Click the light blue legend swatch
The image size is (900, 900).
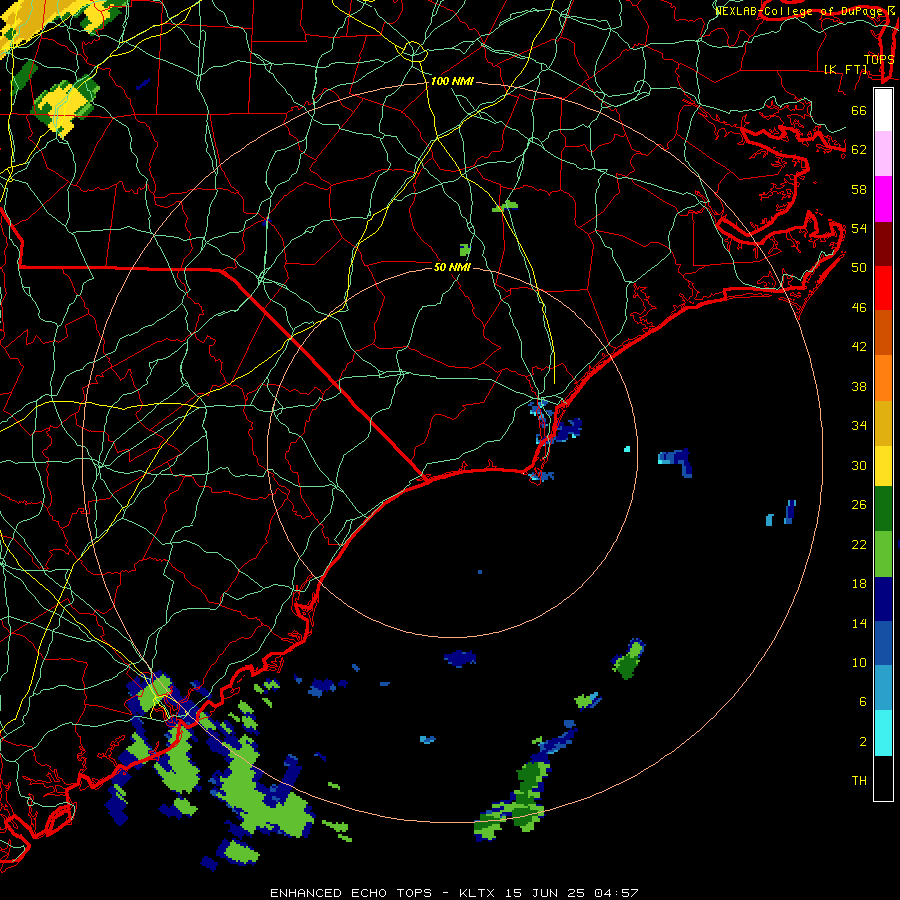(x=883, y=688)
